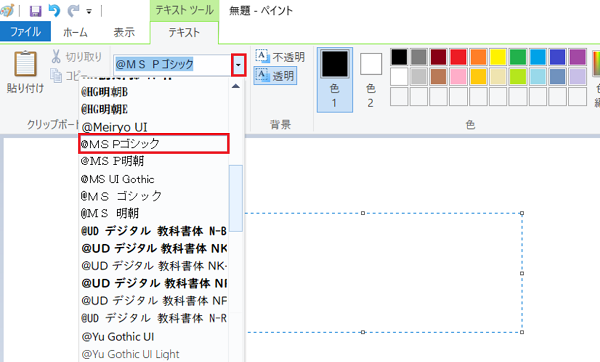Click into the font name input field
Image resolution: width=600 pixels, height=362 pixels.
click(173, 65)
